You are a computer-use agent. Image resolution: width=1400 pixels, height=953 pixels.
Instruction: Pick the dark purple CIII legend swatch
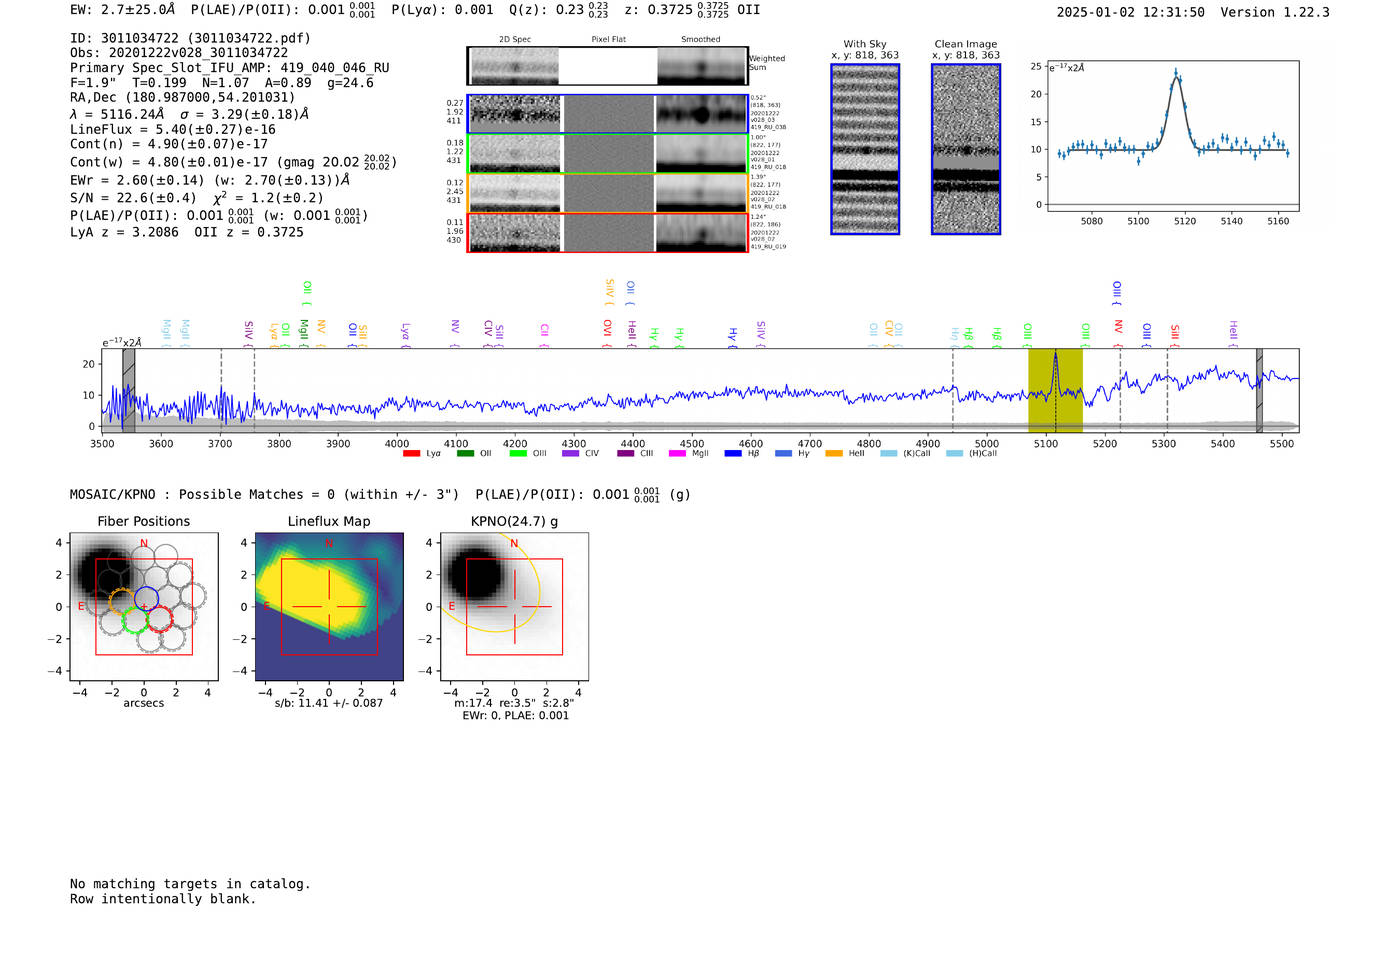(x=625, y=454)
